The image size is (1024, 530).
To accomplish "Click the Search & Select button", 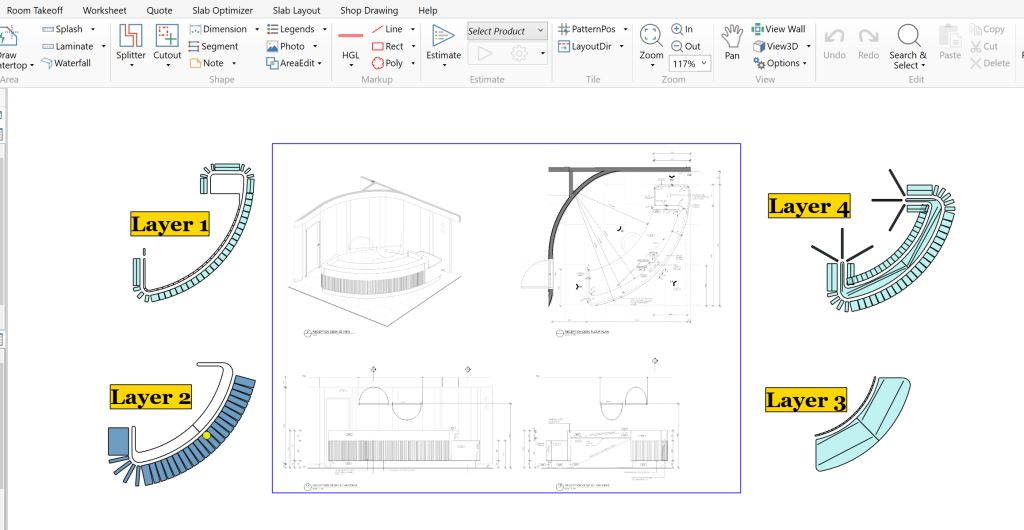I will pos(907,46).
